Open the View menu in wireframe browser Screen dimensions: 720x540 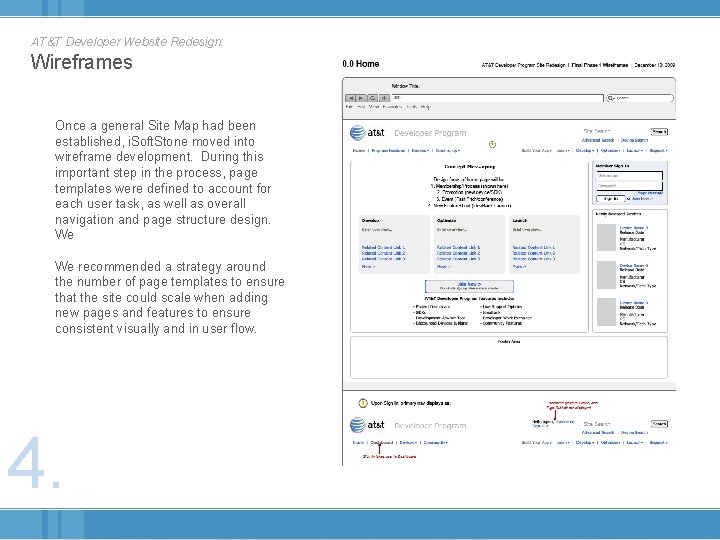[x=374, y=107]
